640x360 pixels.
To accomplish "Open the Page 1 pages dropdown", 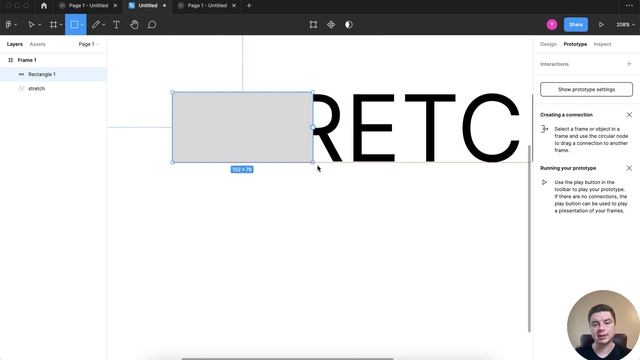I will (x=89, y=44).
